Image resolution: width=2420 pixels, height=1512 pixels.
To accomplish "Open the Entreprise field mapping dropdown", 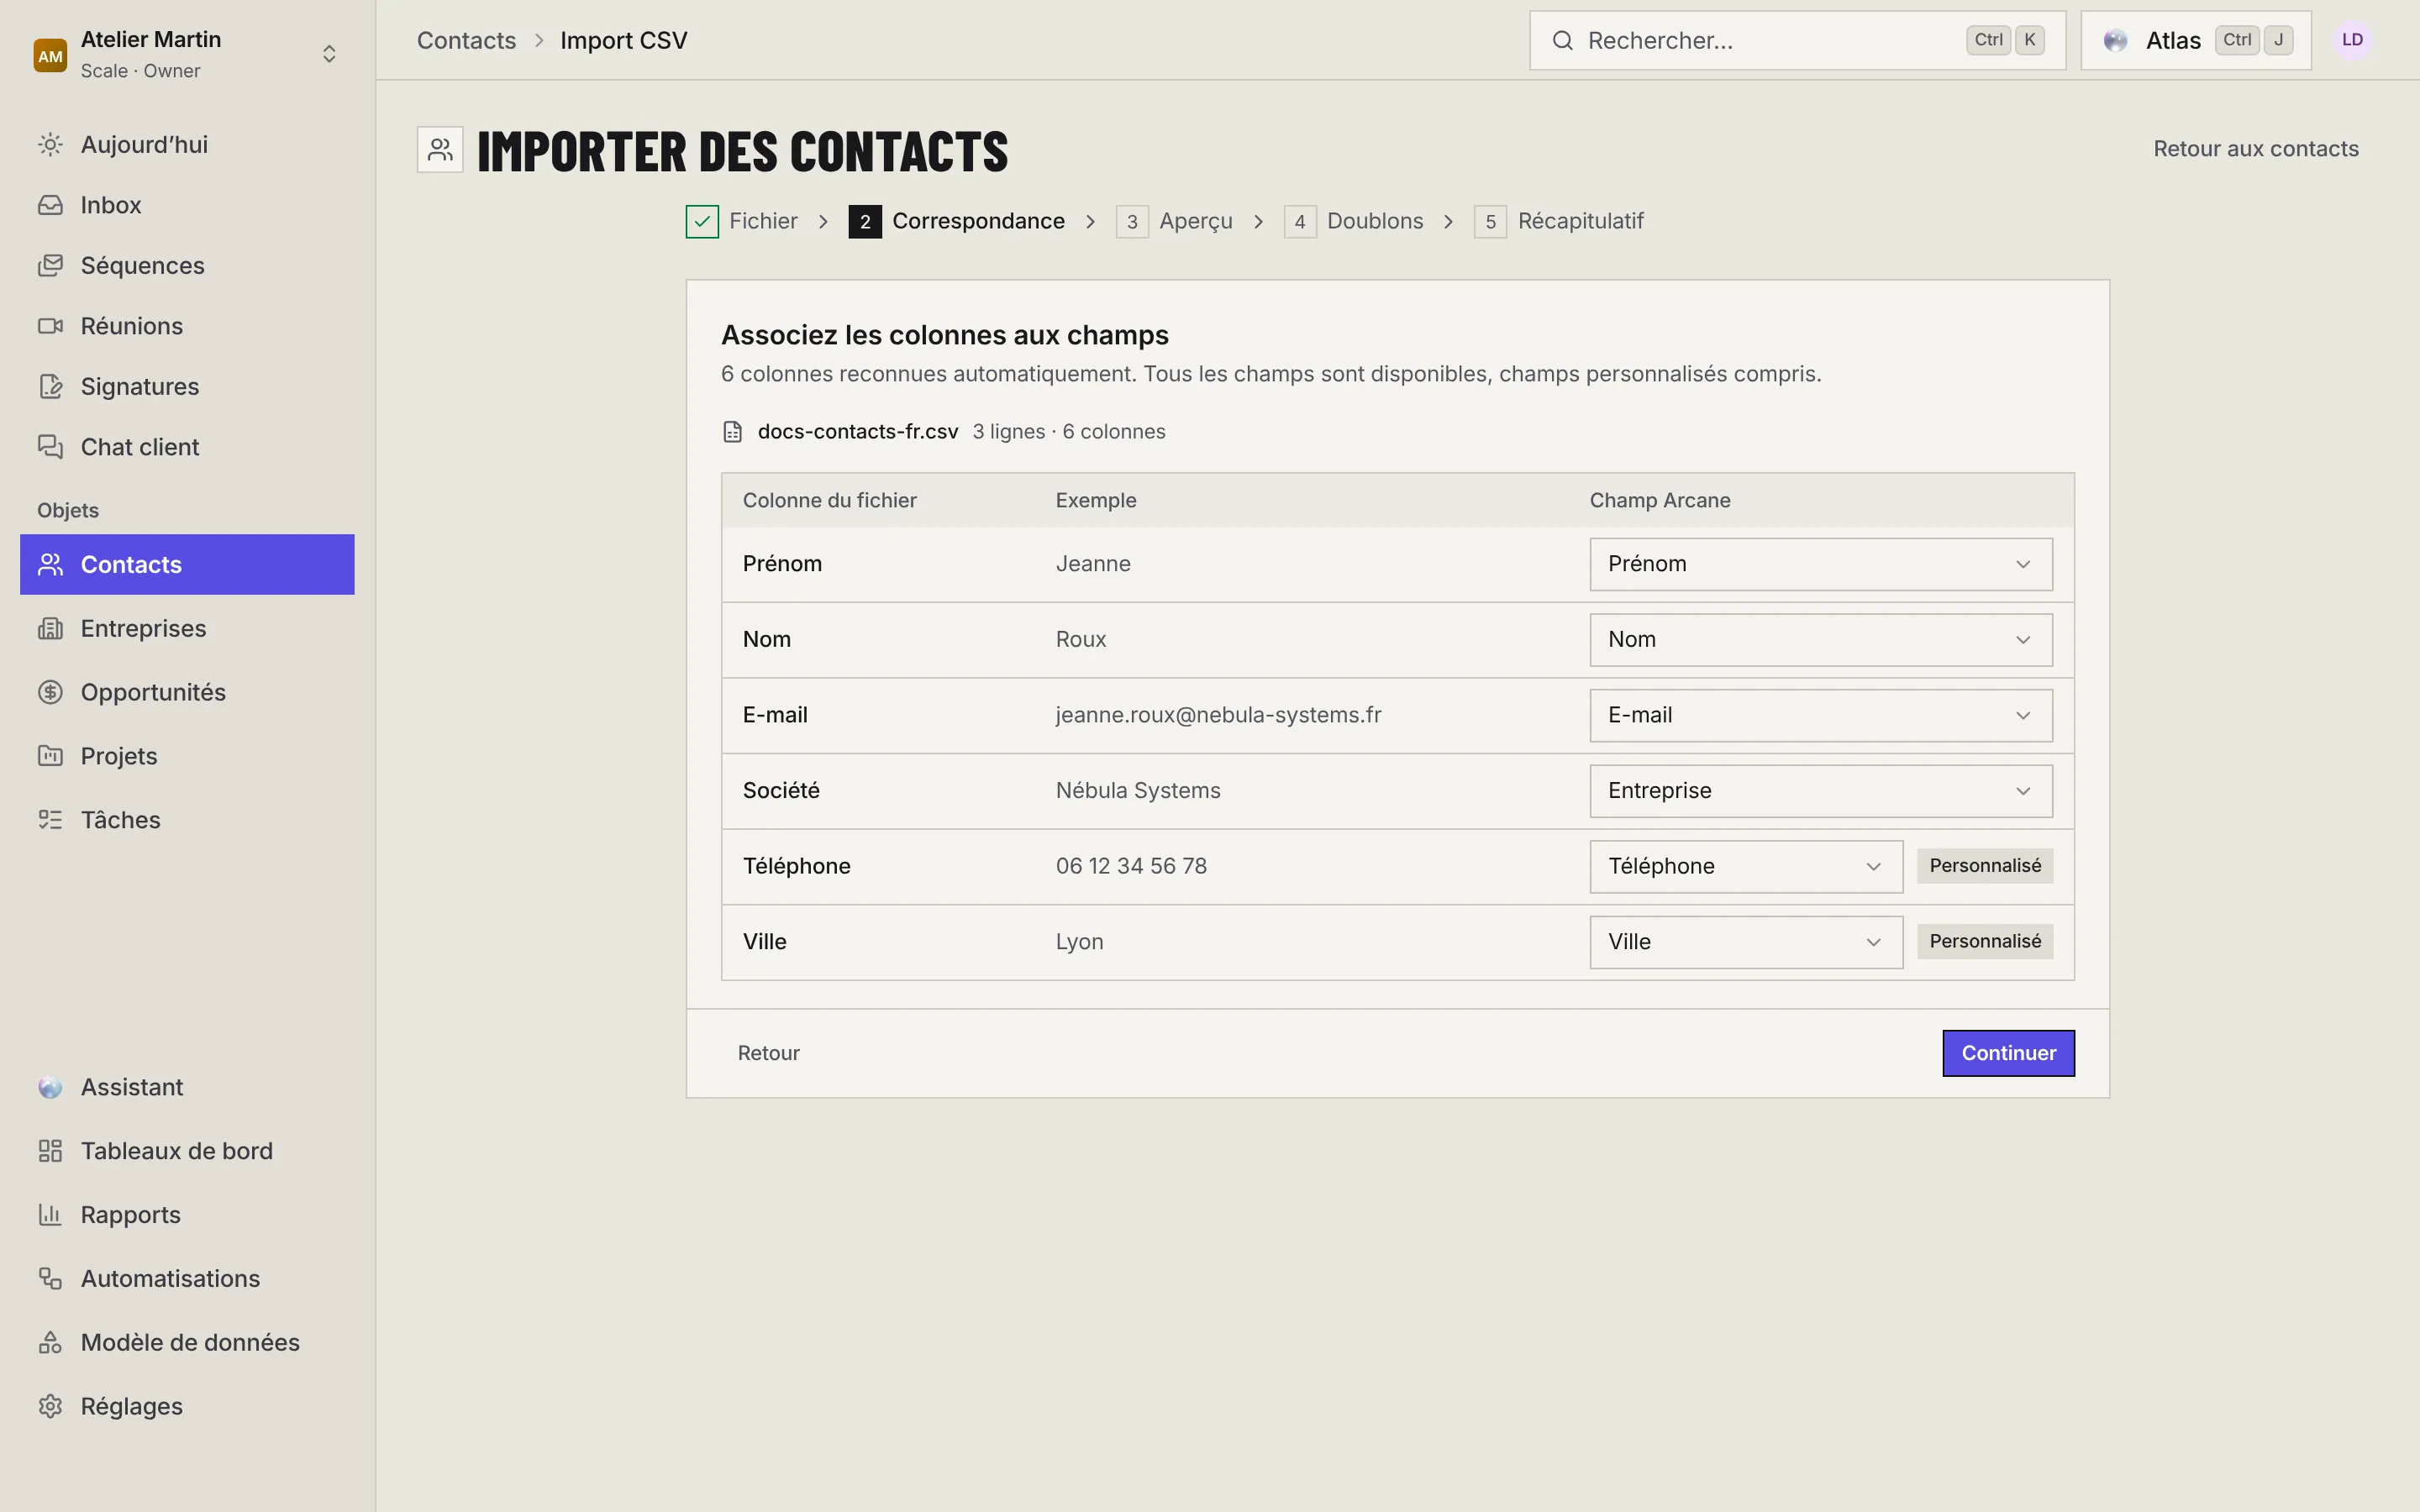I will coord(1820,791).
